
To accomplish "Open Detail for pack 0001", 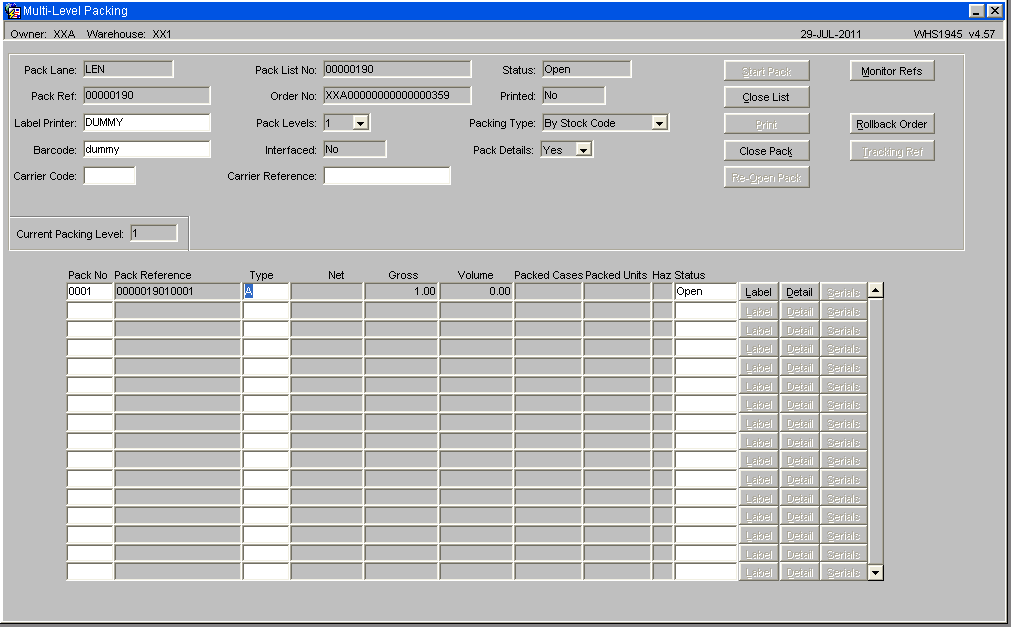I will (800, 292).
